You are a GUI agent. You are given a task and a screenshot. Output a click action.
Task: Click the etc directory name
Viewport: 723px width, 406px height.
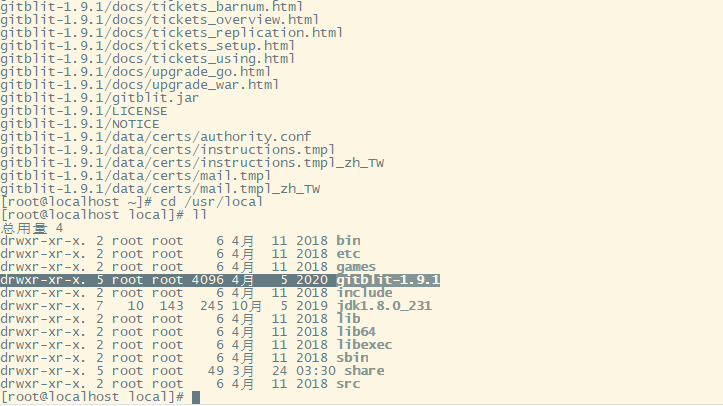click(348, 253)
